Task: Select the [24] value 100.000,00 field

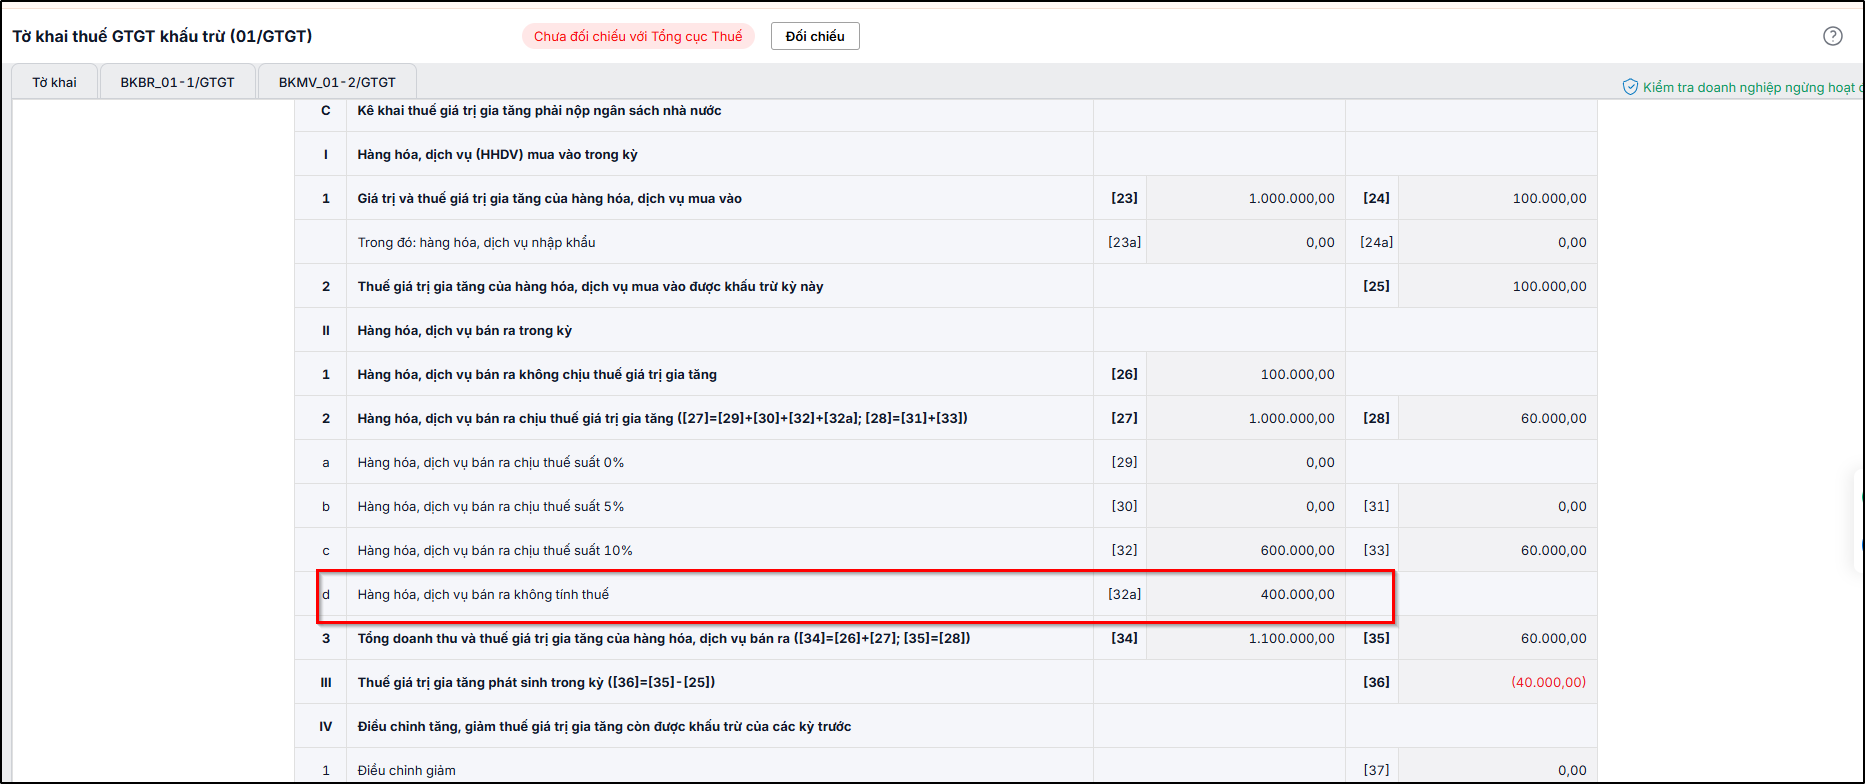Action: (x=1497, y=198)
